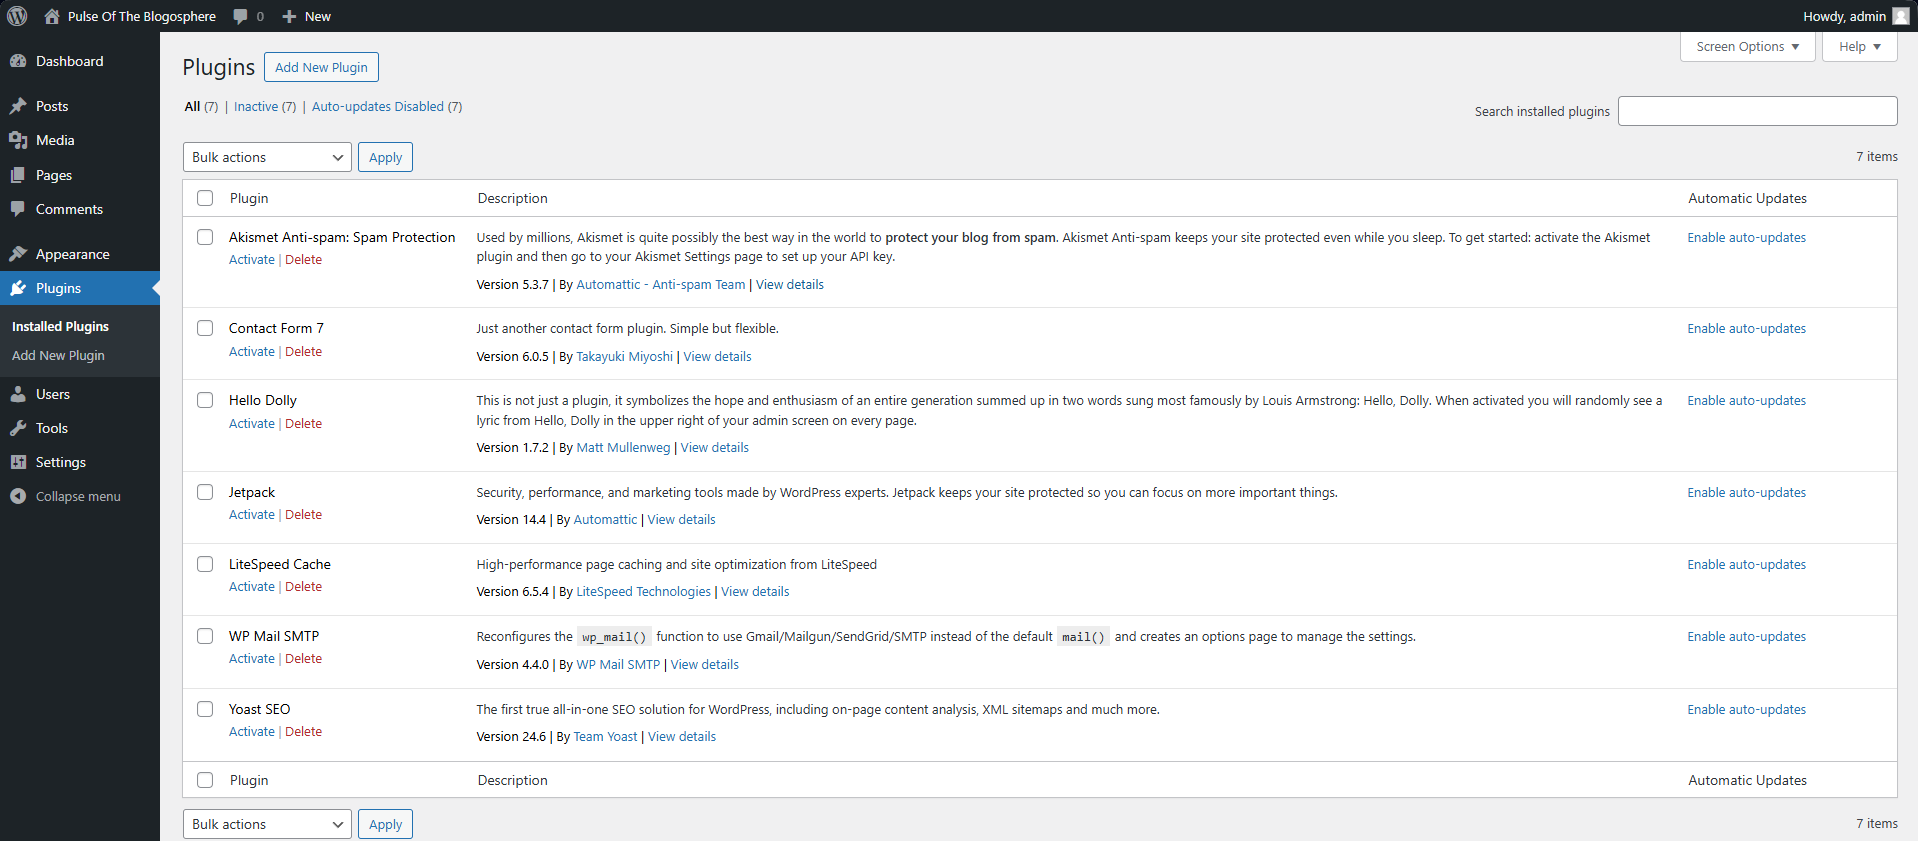Screen dimensions: 1918x841
Task: Open the Users menu
Action: (x=53, y=394)
